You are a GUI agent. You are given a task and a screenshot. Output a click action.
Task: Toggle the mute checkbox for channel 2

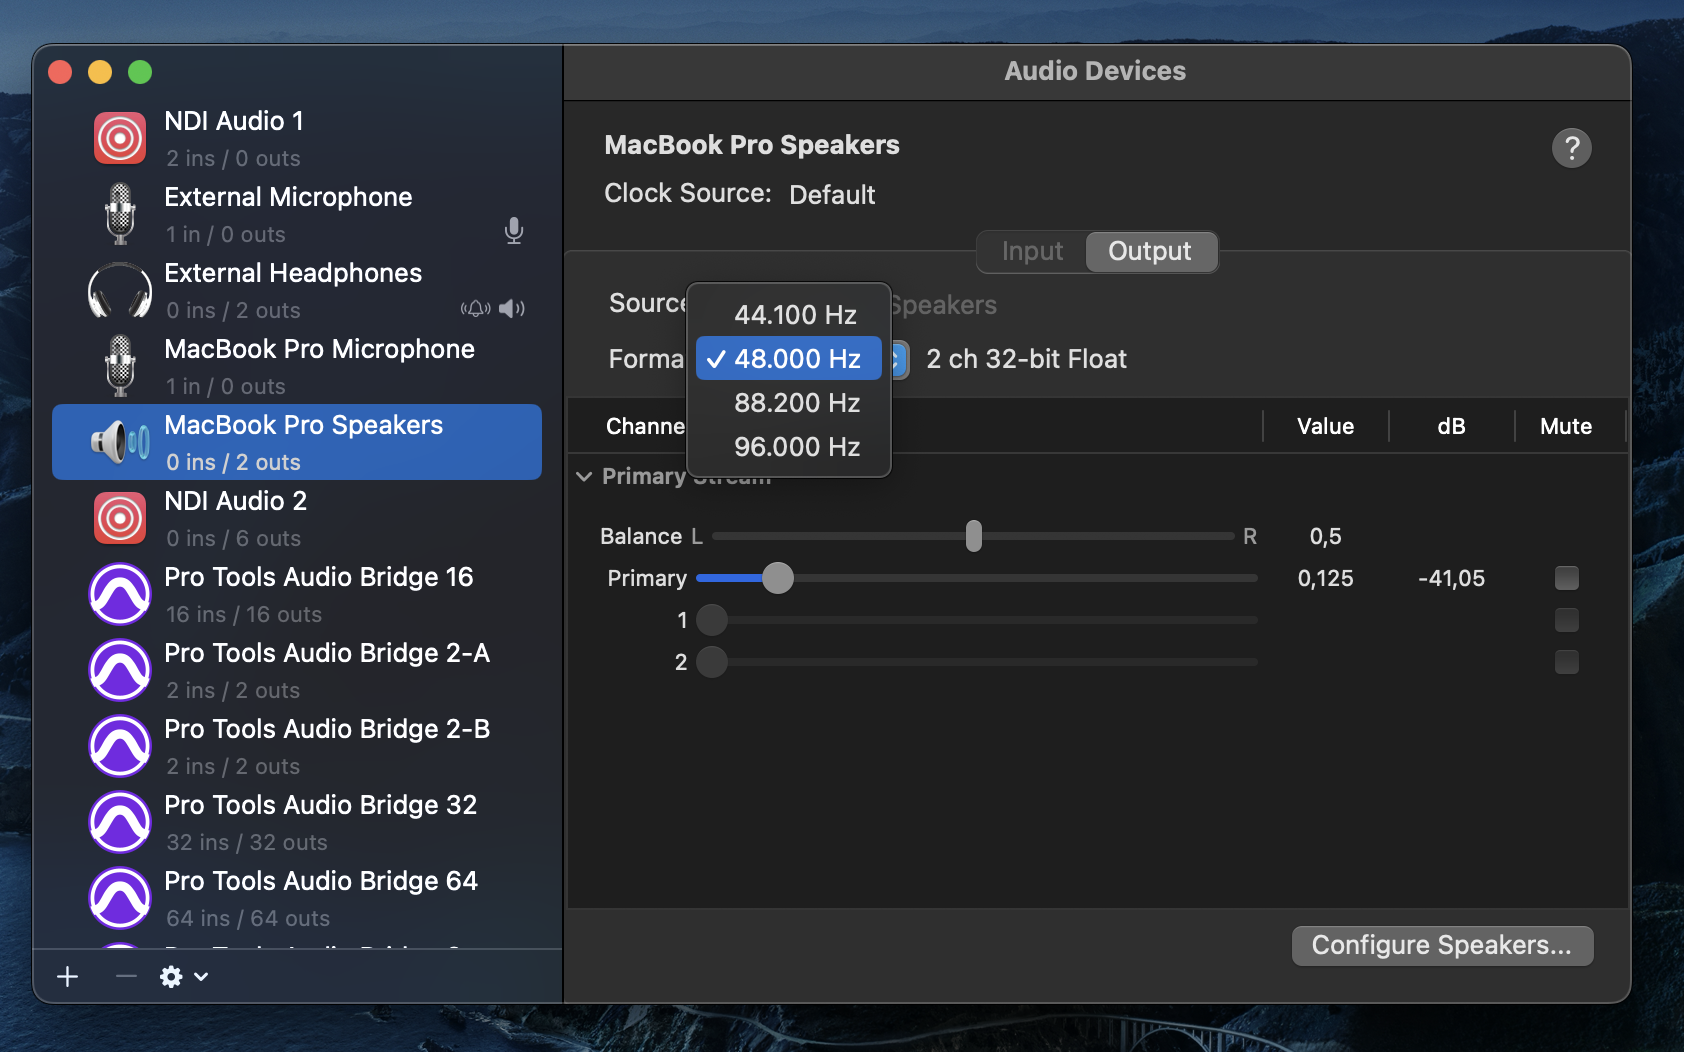click(1566, 662)
